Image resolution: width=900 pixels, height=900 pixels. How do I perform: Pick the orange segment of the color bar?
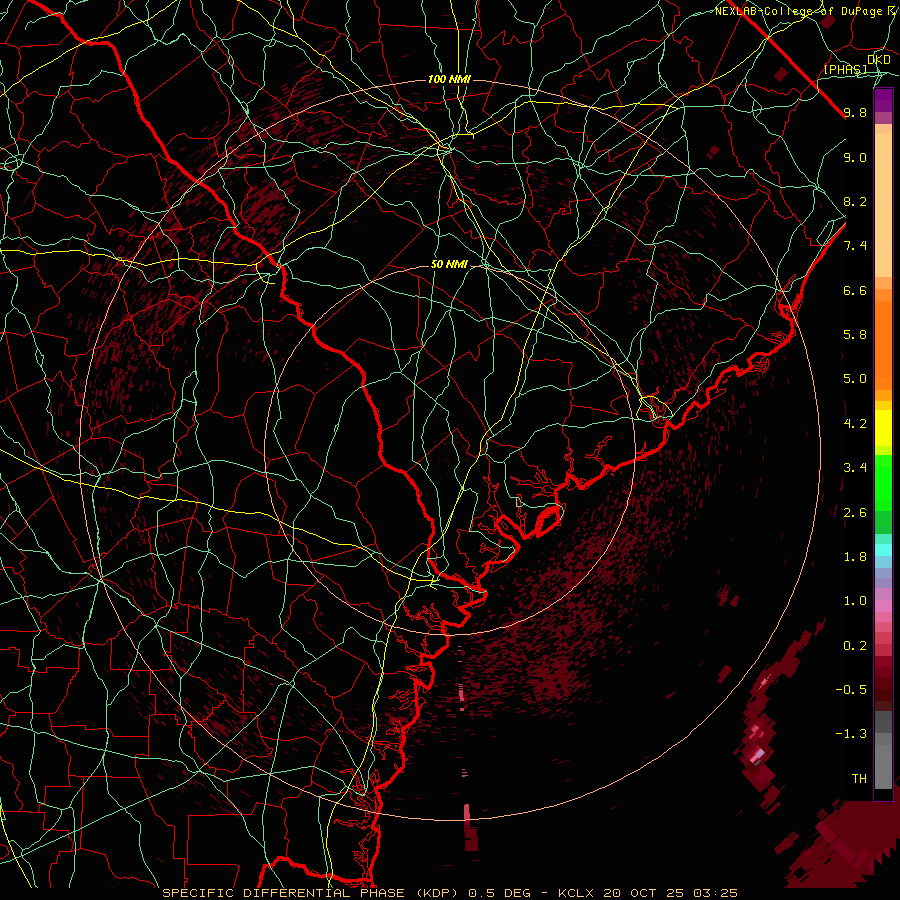(883, 346)
